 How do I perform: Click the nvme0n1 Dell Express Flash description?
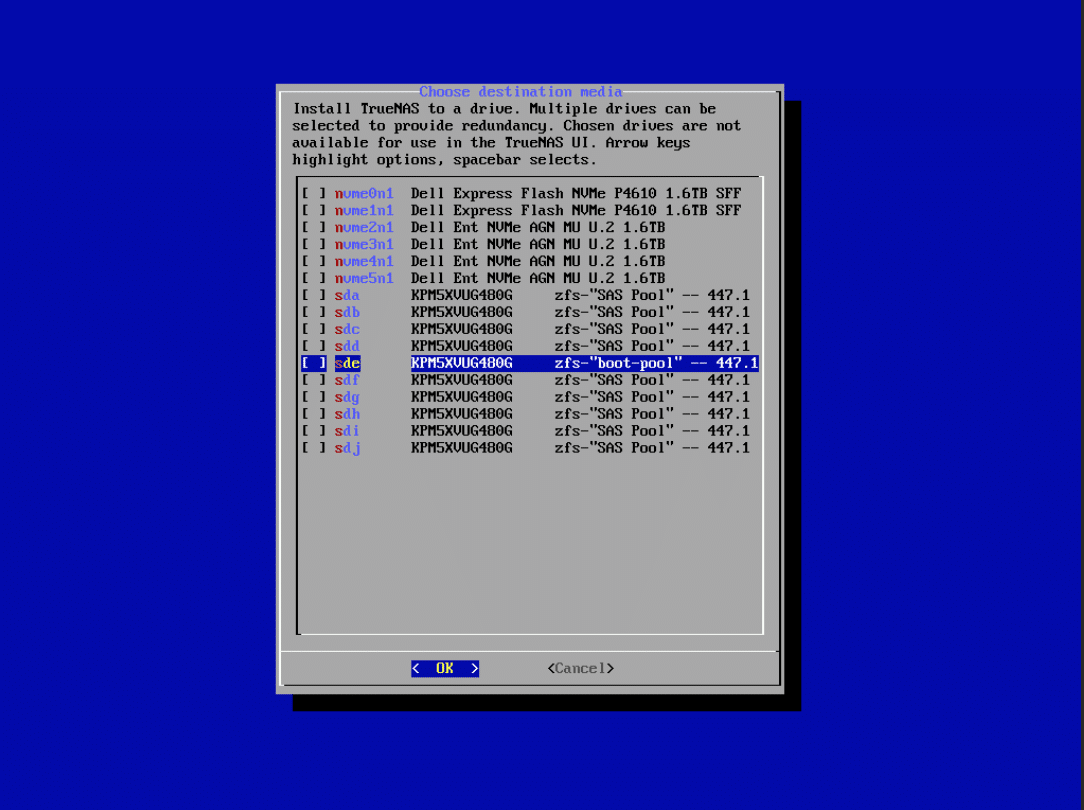pyautogui.click(x=576, y=194)
